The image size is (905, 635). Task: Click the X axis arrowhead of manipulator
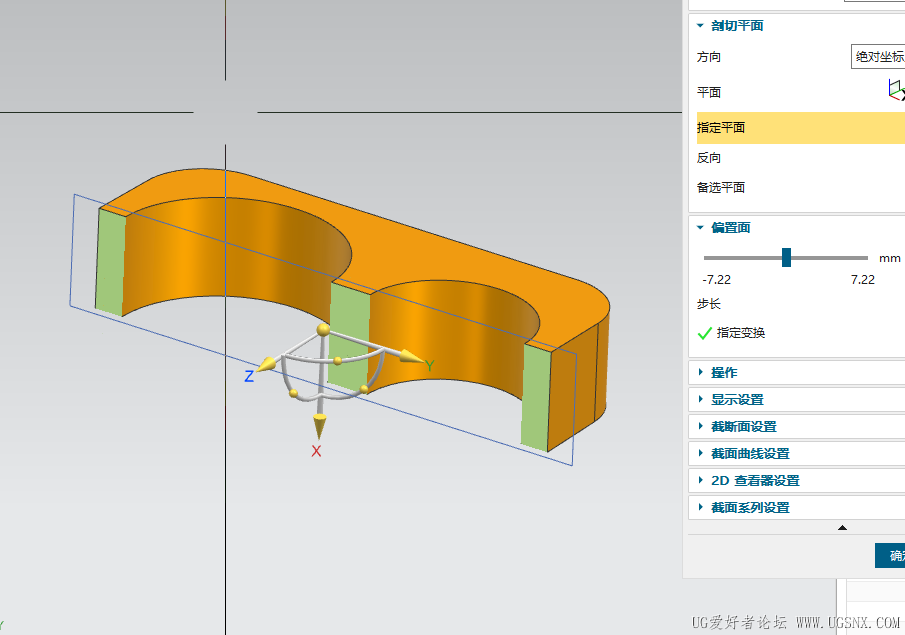pos(319,427)
